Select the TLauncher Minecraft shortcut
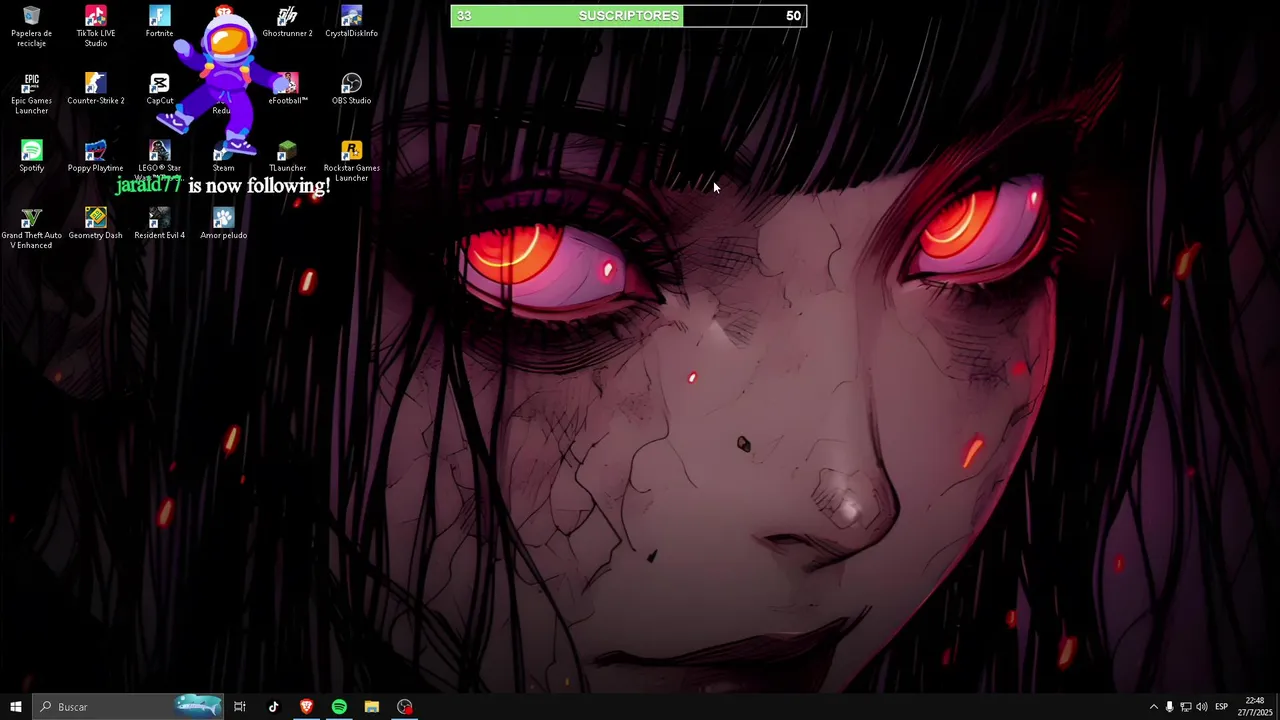Screen dimensions: 1280x720 [287, 156]
